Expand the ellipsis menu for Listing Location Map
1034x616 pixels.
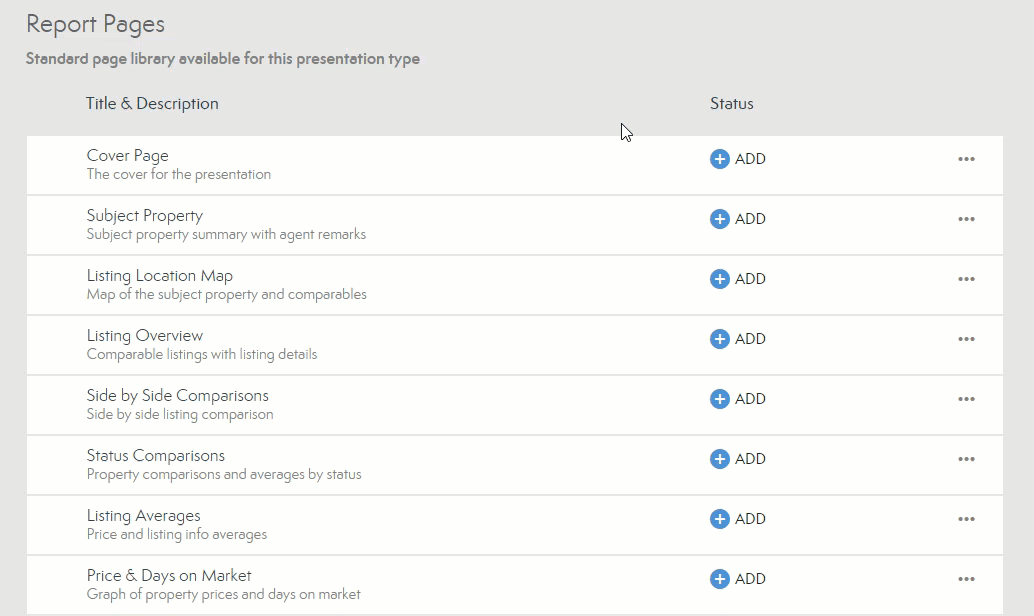966,279
